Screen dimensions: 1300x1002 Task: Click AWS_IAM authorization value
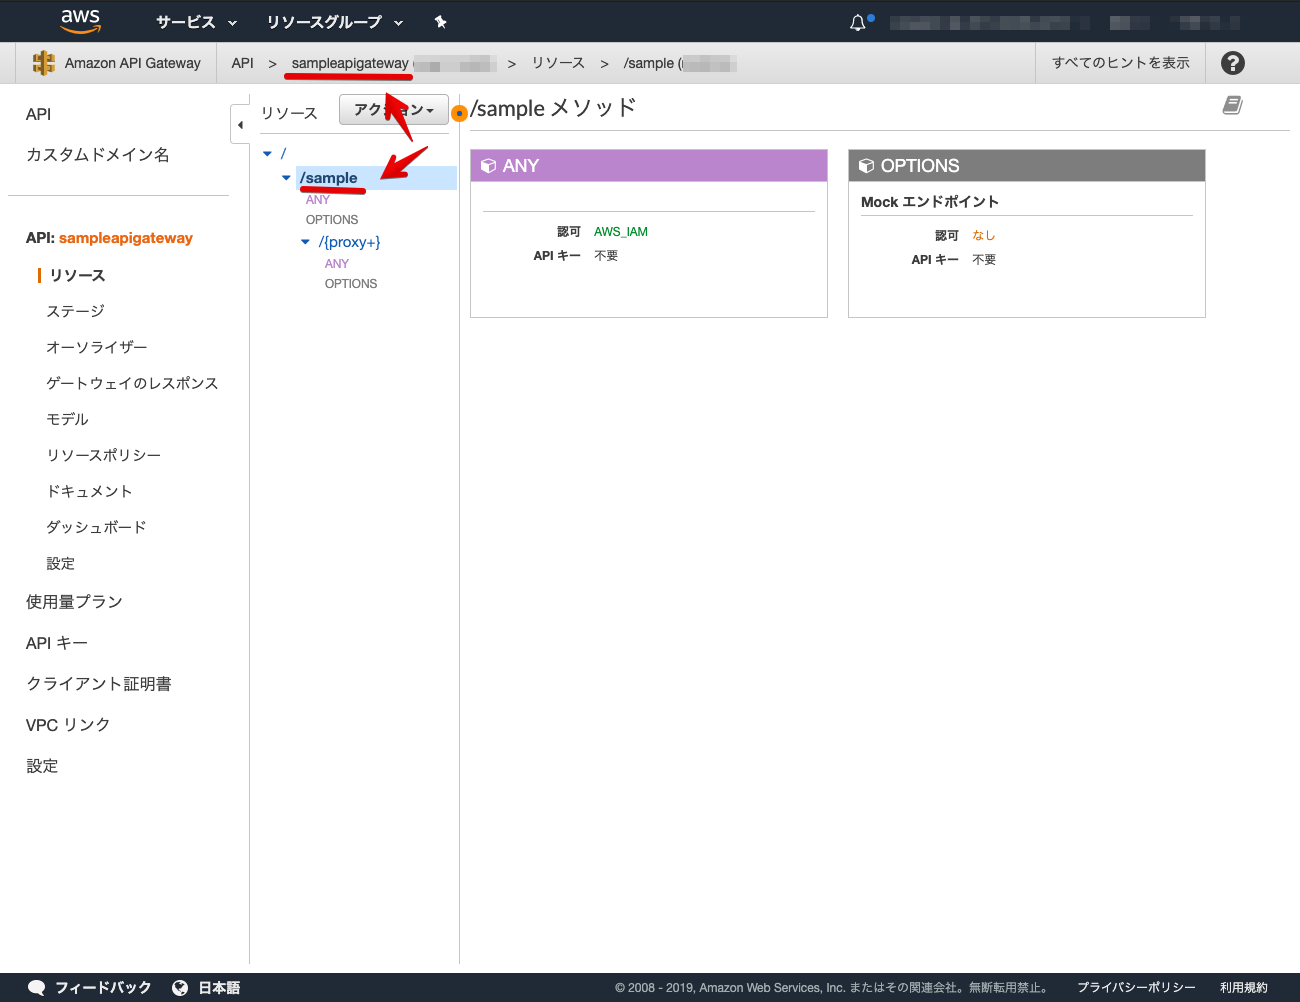621,232
